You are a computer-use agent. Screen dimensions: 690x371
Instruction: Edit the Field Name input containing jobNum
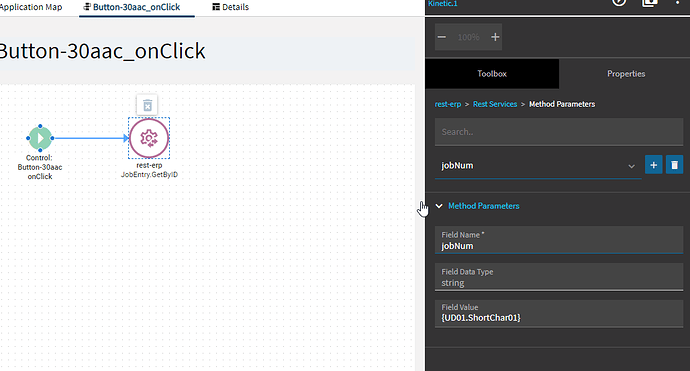point(559,240)
